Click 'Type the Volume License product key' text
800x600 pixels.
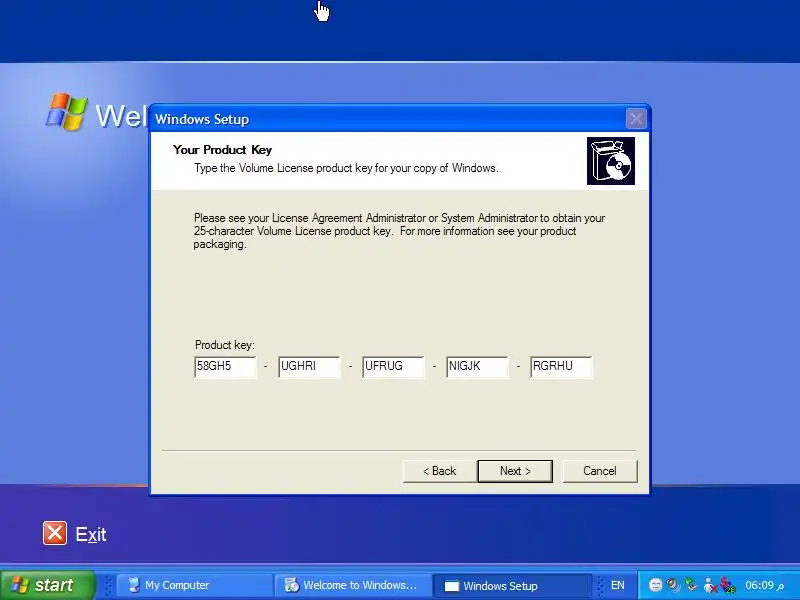tap(346, 168)
